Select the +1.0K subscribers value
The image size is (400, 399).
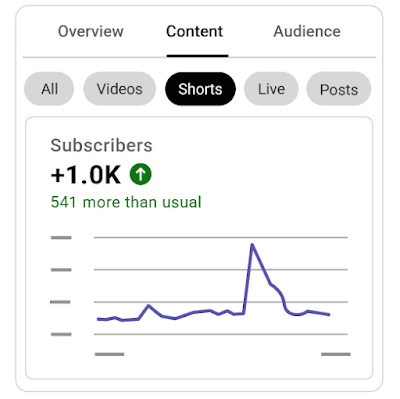click(x=86, y=175)
